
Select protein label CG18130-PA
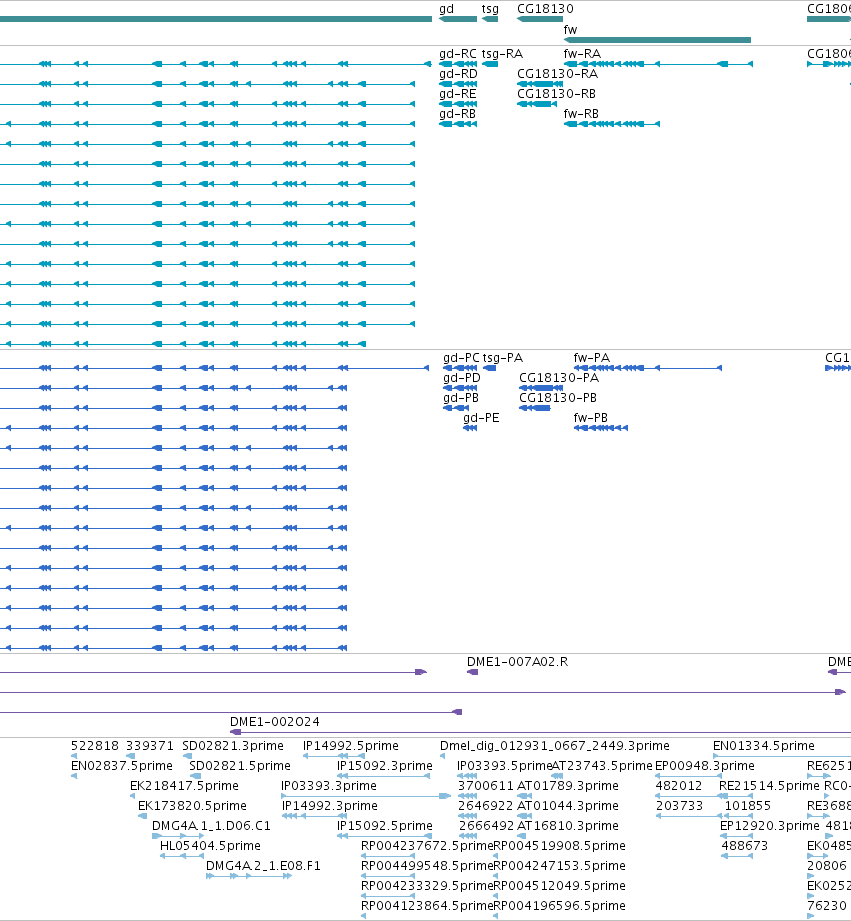(x=559, y=378)
